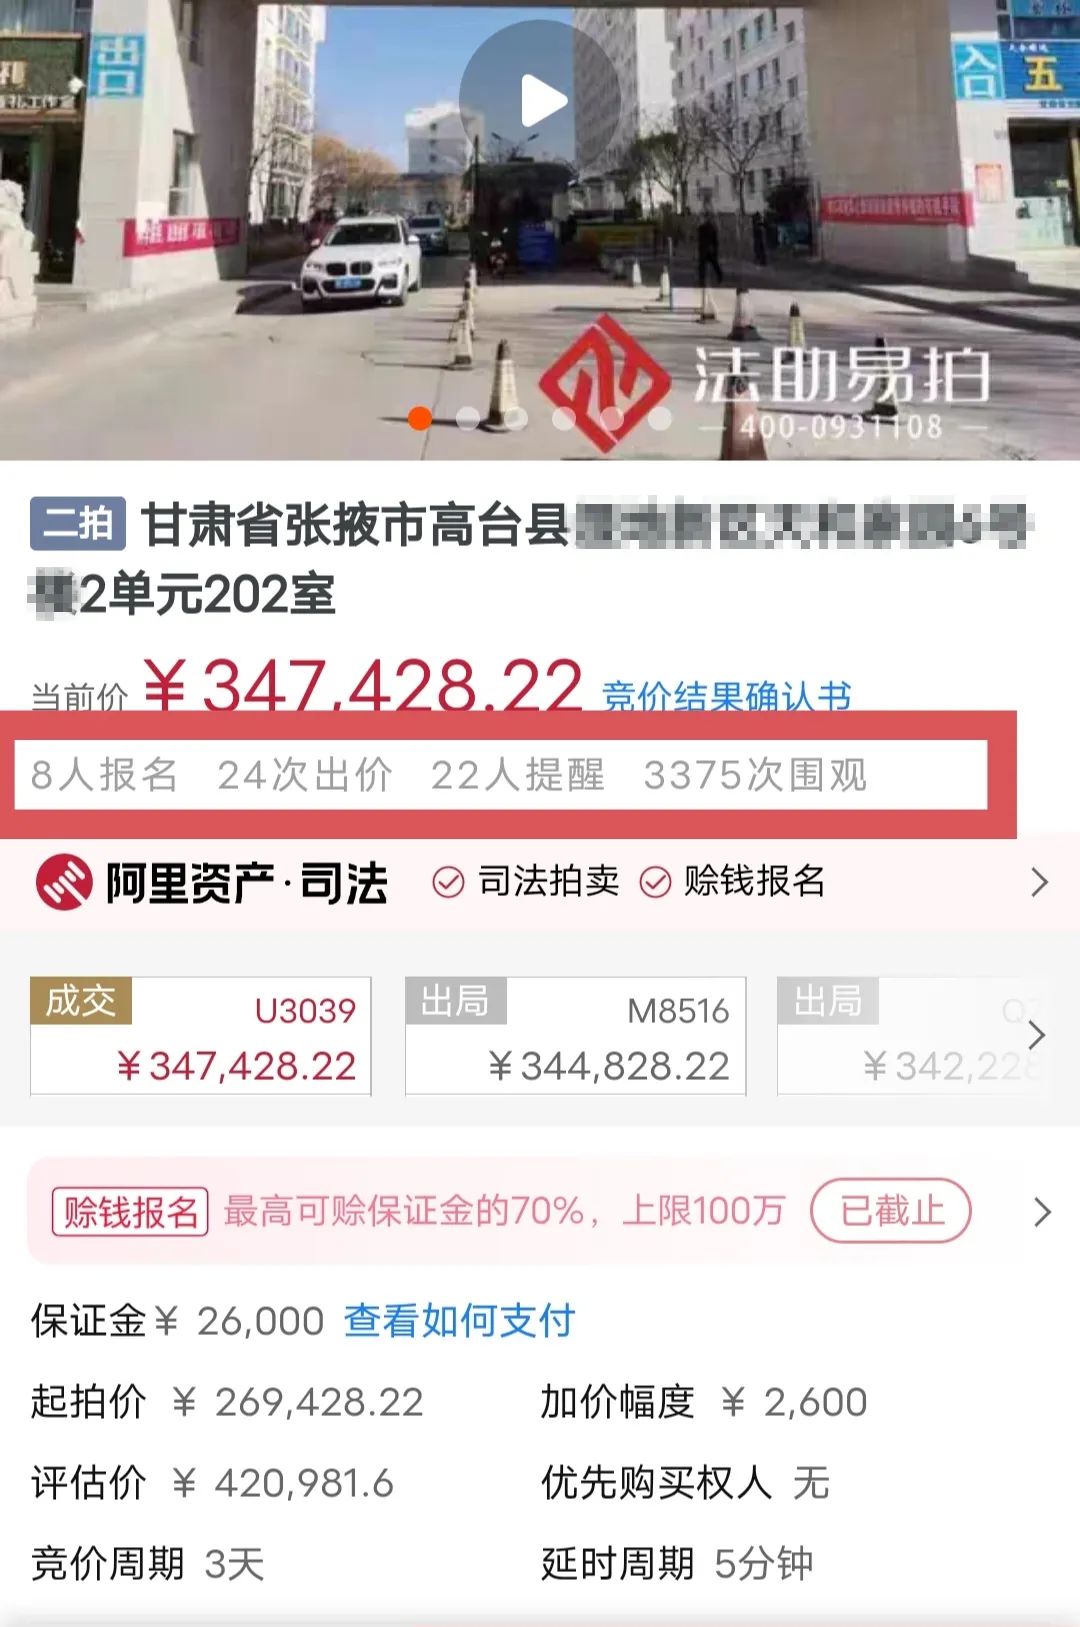
Task: Expand bid records list chevron
Action: [x=1037, y=1035]
